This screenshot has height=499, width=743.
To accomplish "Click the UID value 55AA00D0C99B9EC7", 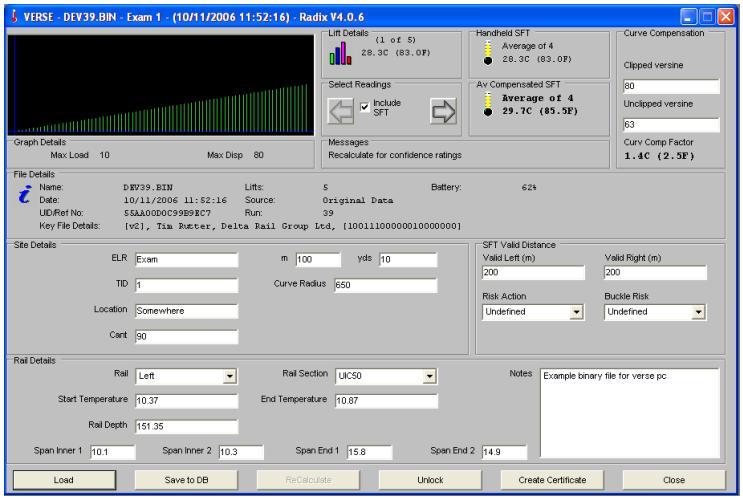I will [167, 213].
